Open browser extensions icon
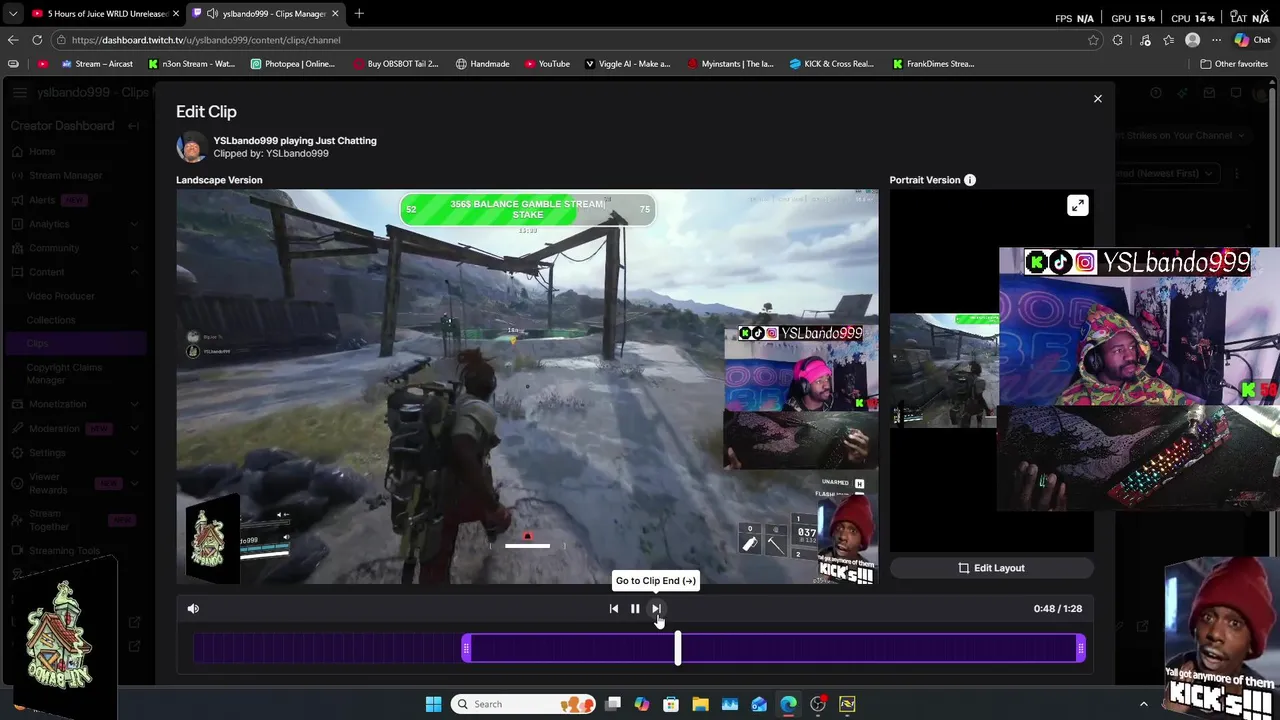 pos(1118,40)
